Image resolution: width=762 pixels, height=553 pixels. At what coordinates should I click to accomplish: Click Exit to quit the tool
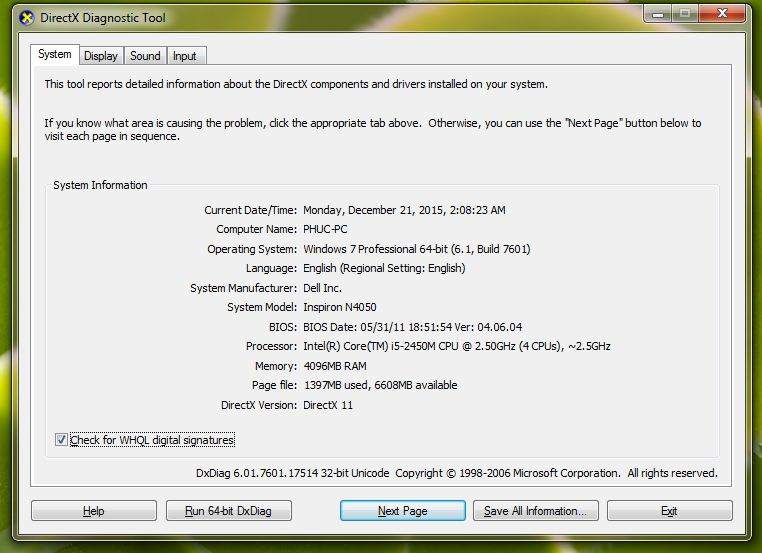669,511
